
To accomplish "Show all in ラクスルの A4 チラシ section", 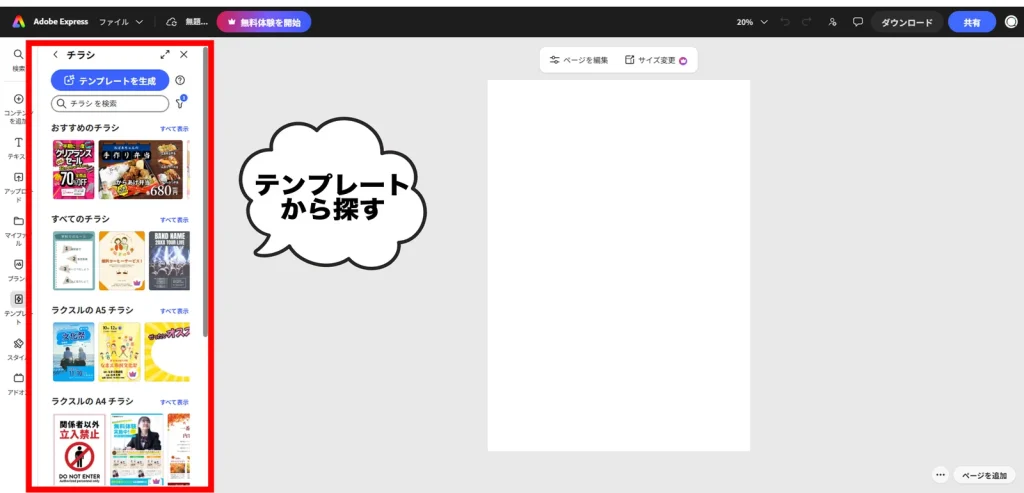I will pos(174,402).
